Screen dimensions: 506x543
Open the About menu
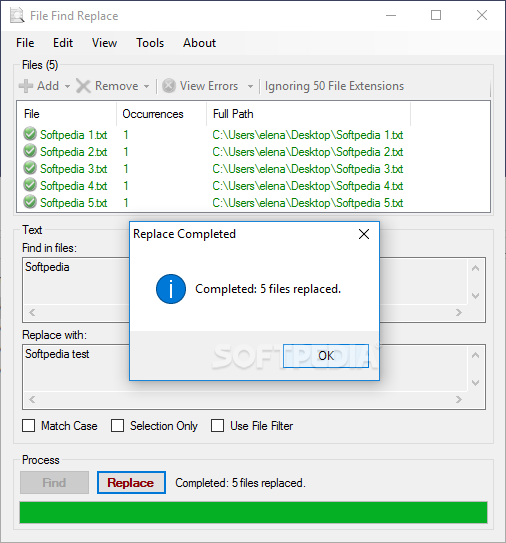tap(199, 43)
